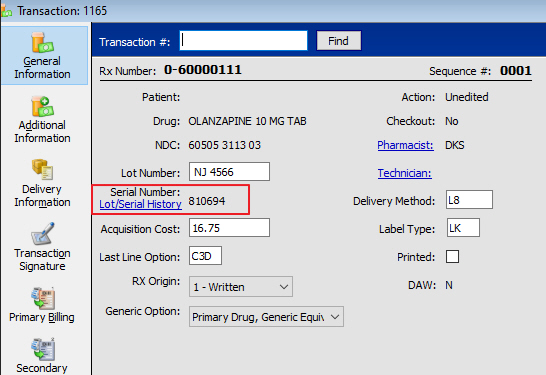Toggle the Printed checkbox

click(x=452, y=257)
